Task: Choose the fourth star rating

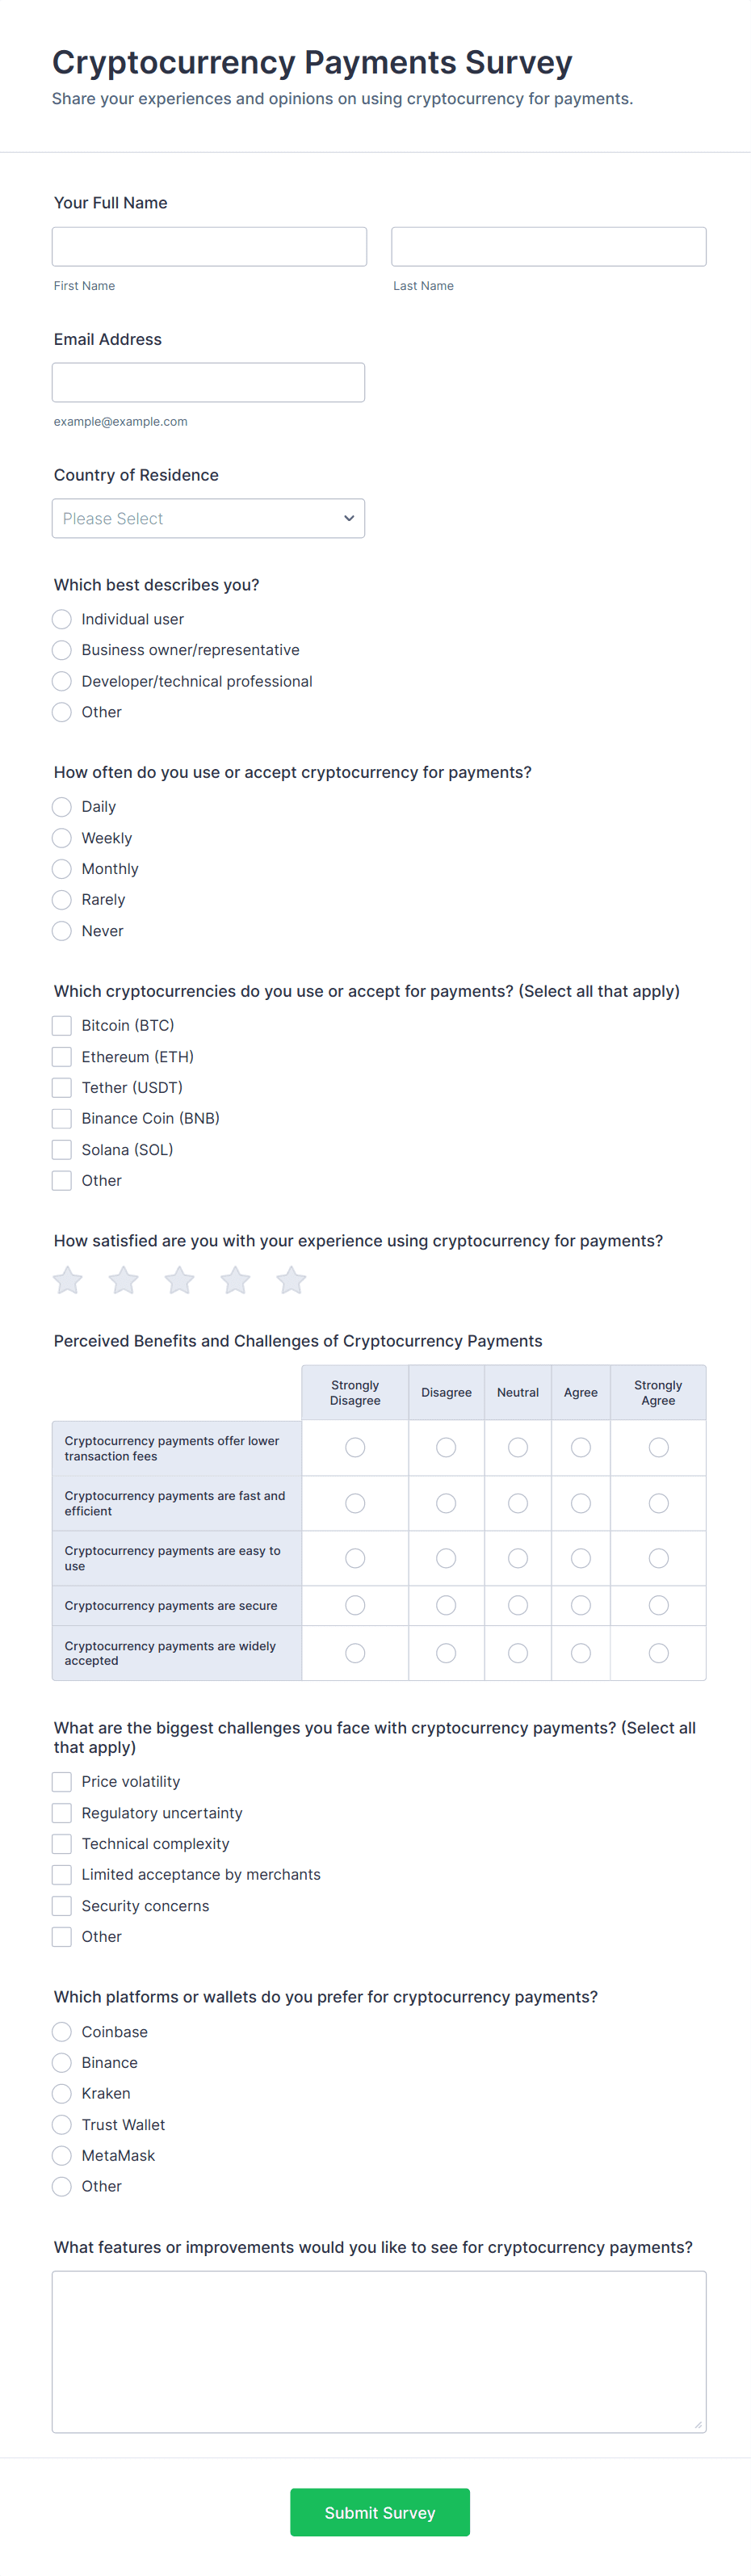Action: click(236, 1280)
